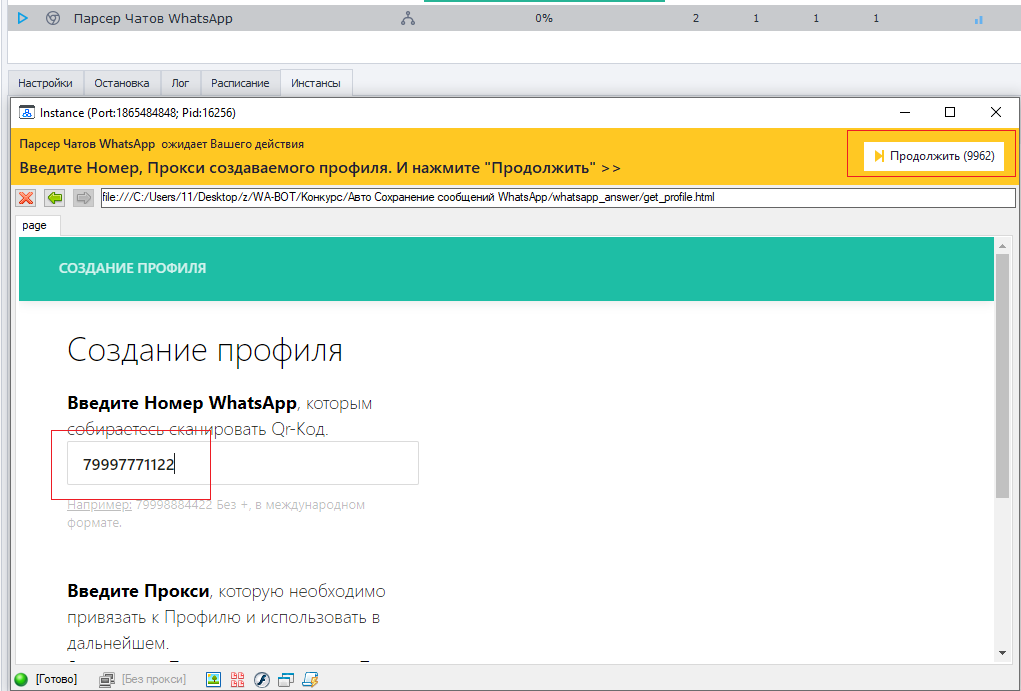This screenshot has width=1021, height=691.
Task: Open the Лог tab
Action: (180, 83)
